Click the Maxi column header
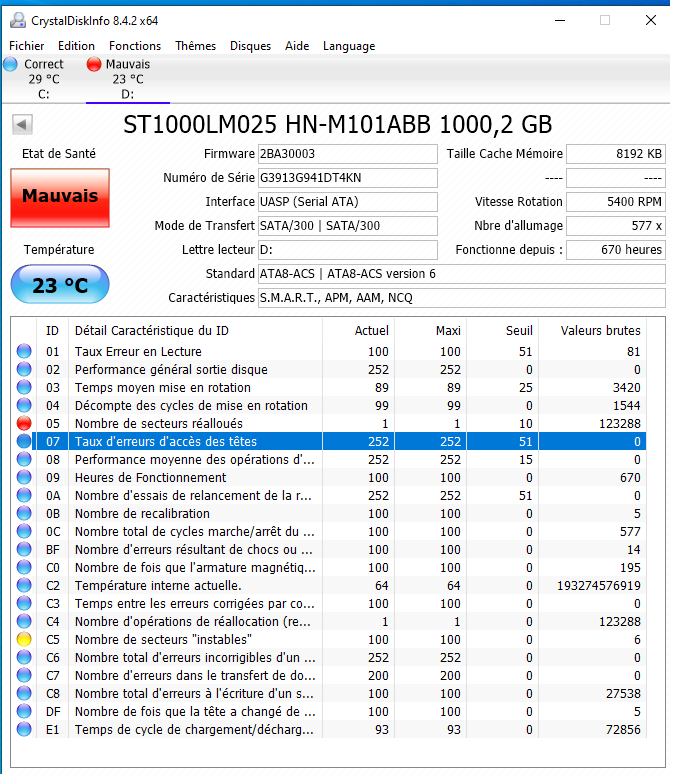This screenshot has width=674, height=774. 431,331
